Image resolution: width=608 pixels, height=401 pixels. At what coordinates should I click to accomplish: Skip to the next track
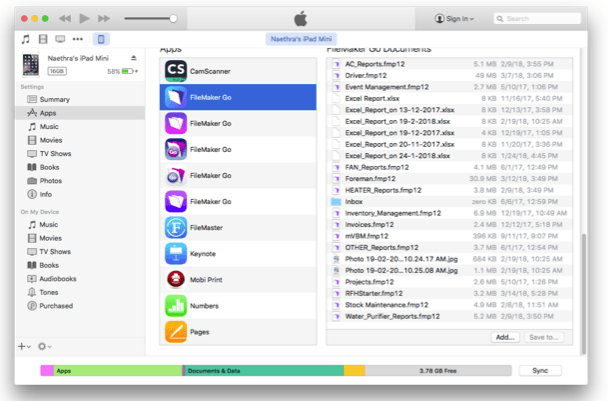pyautogui.click(x=104, y=18)
